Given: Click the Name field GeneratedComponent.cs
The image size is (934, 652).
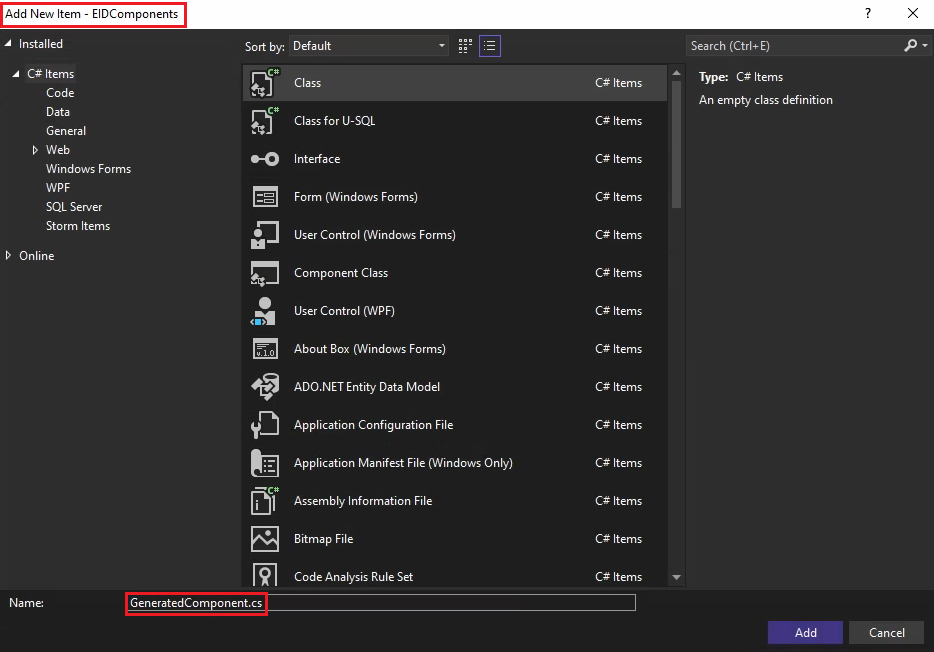Looking at the screenshot, I should coord(381,603).
